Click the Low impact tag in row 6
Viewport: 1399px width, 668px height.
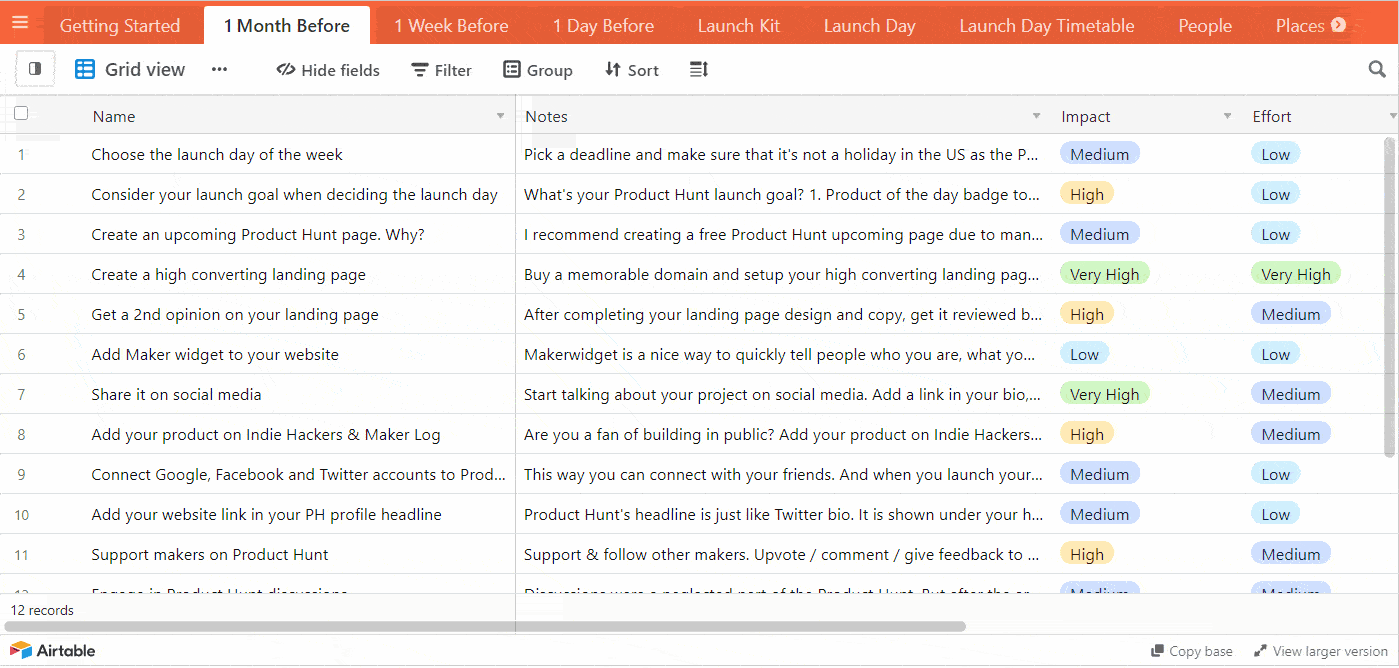(1084, 354)
